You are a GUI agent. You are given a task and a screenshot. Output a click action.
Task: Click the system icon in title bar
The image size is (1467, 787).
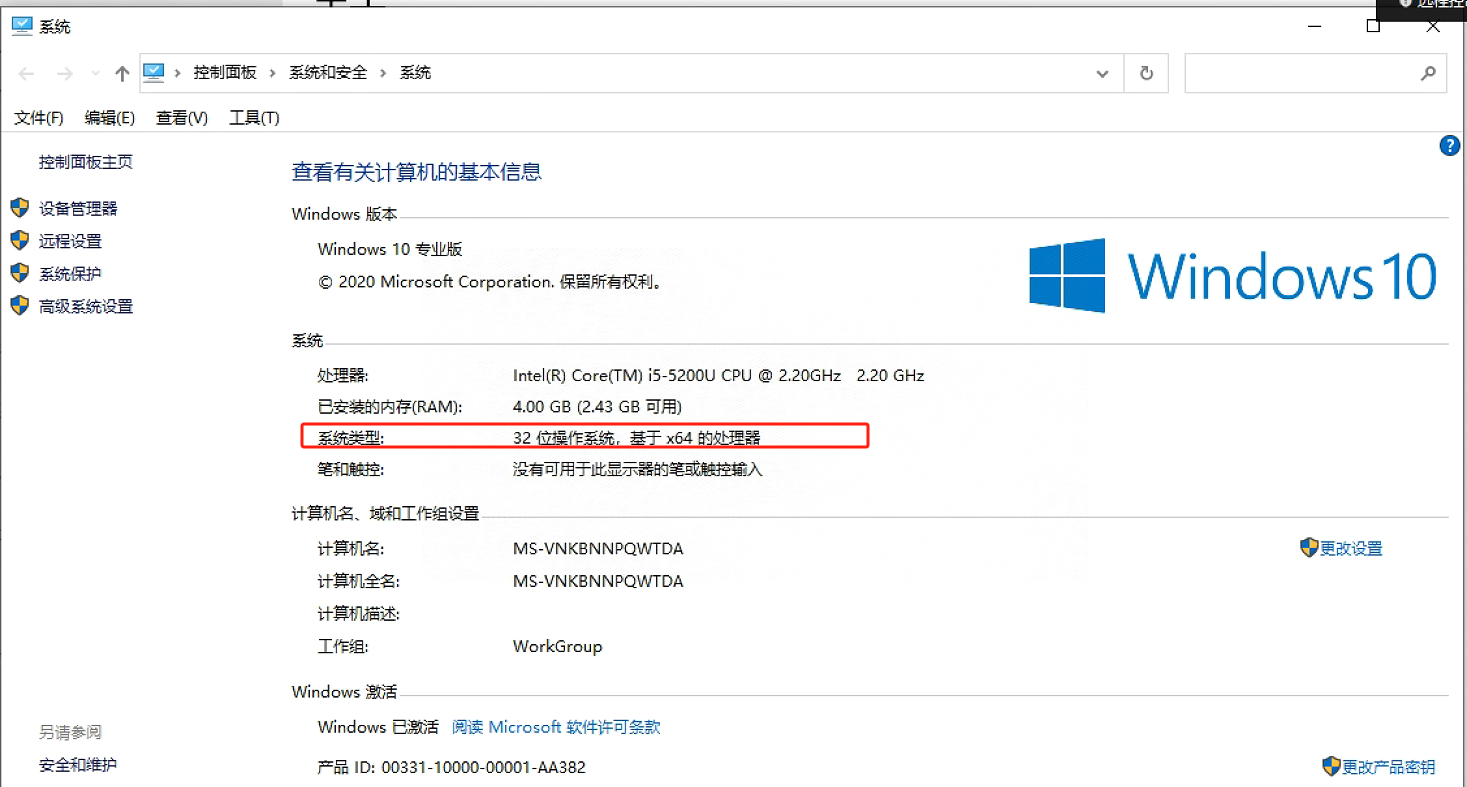(21, 26)
